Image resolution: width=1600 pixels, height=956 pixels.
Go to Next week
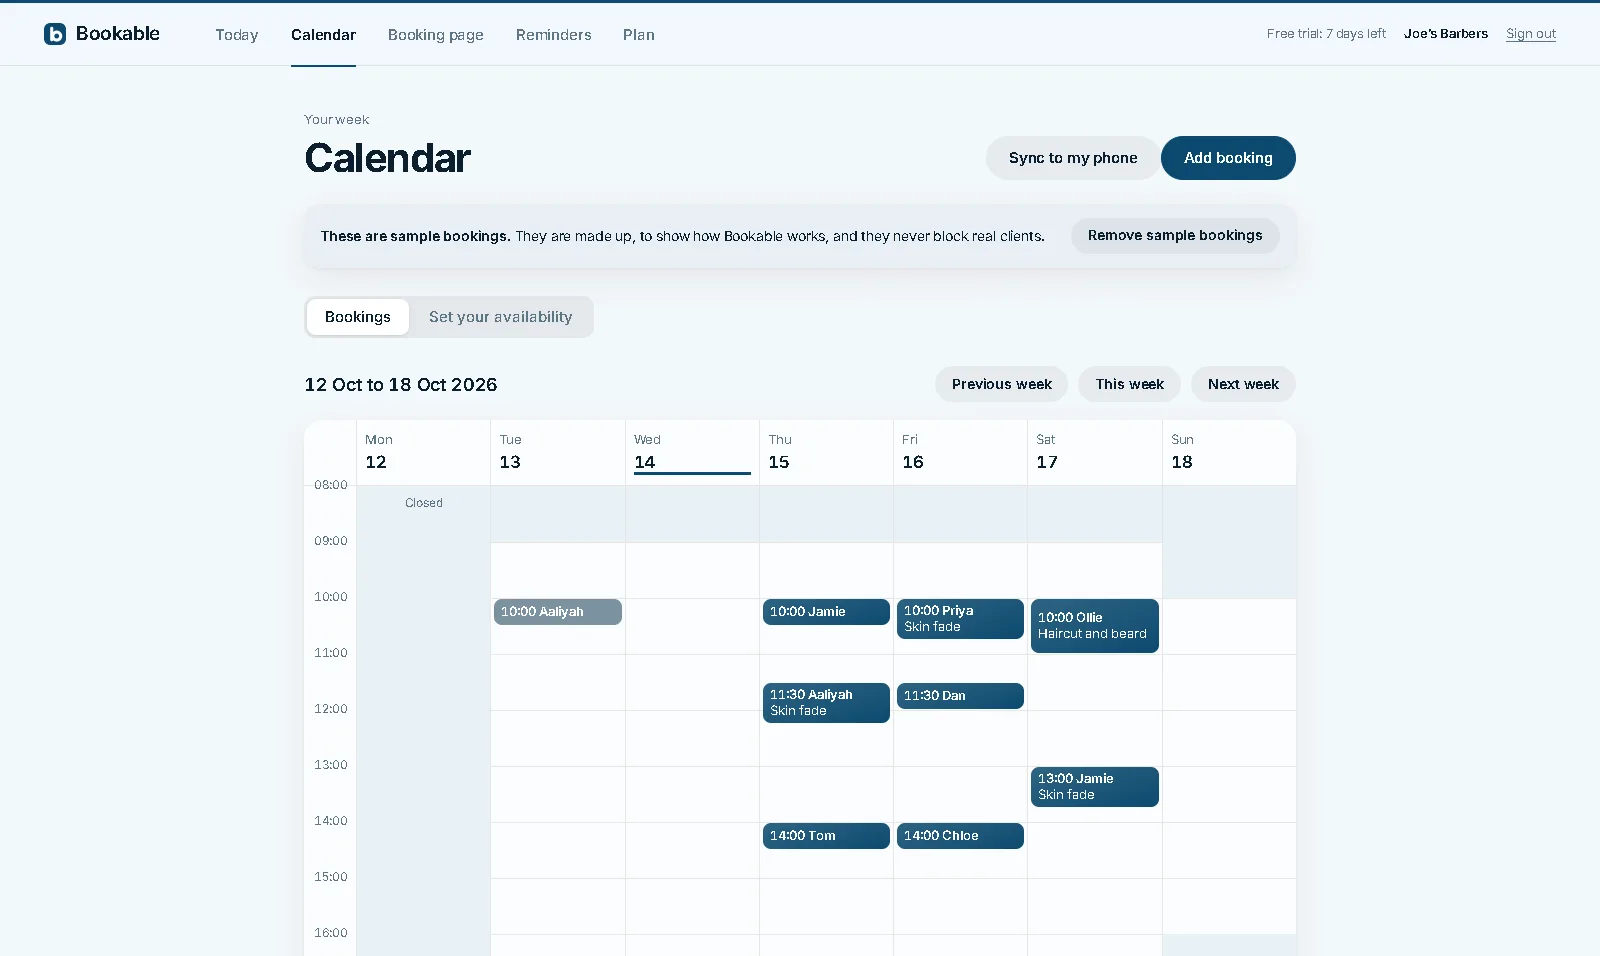[1243, 384]
